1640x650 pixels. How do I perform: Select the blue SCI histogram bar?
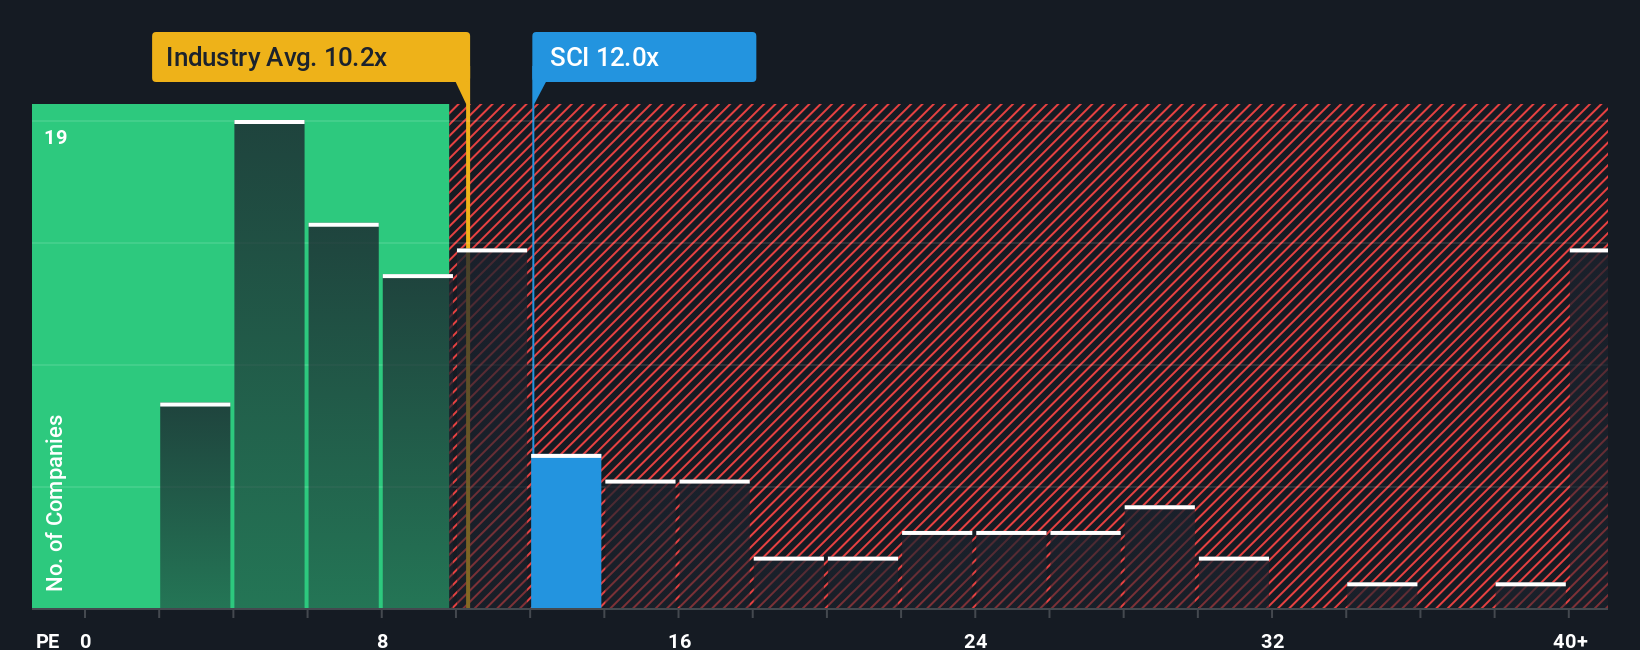tap(566, 532)
